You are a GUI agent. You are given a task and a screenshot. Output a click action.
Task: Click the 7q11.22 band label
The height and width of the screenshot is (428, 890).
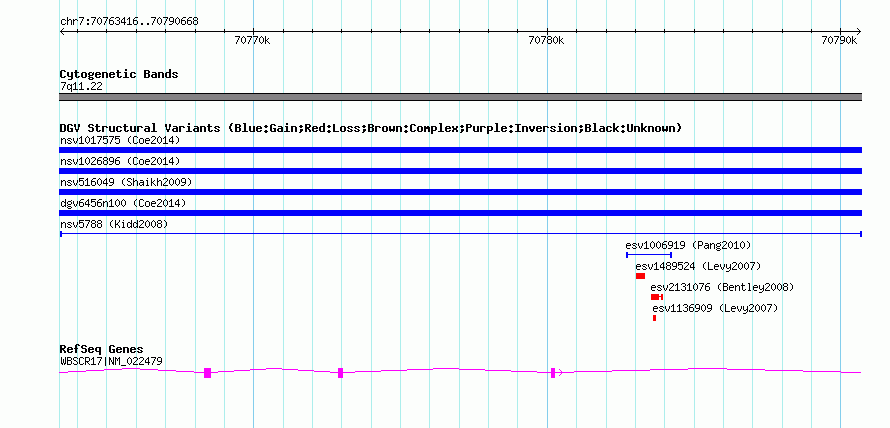pyautogui.click(x=81, y=87)
